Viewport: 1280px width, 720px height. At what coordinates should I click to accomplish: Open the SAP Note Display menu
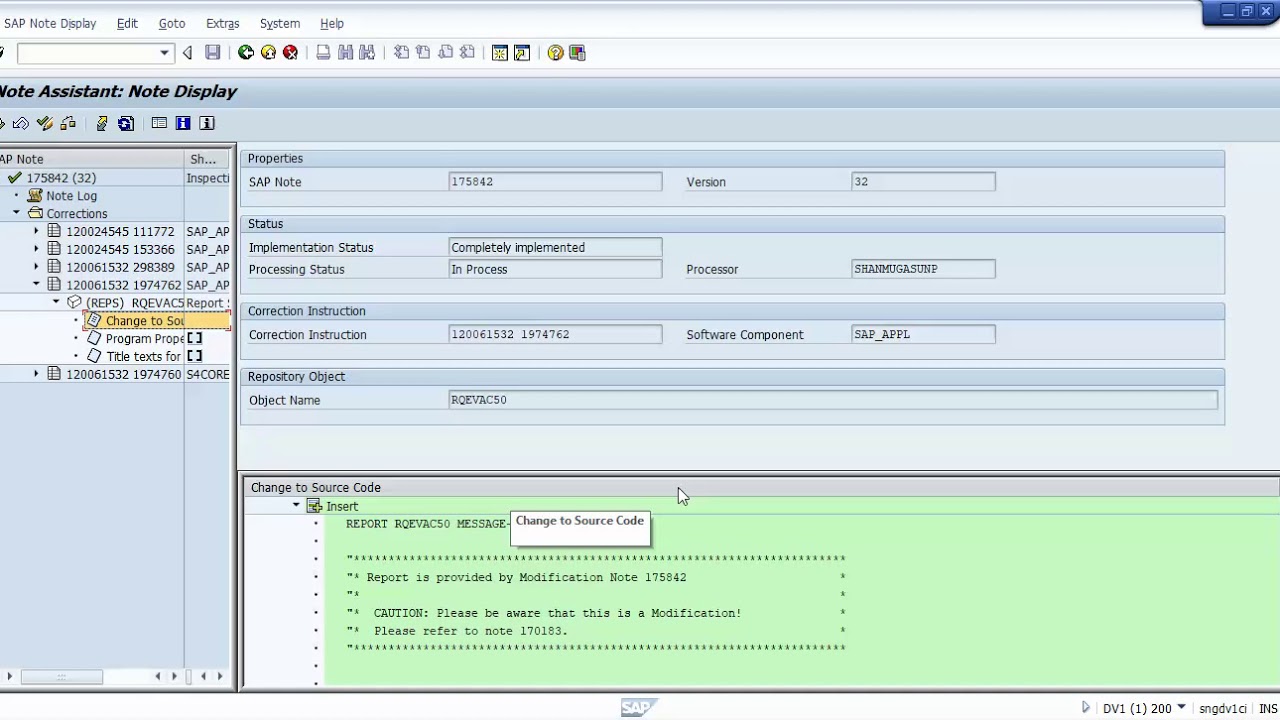[50, 23]
